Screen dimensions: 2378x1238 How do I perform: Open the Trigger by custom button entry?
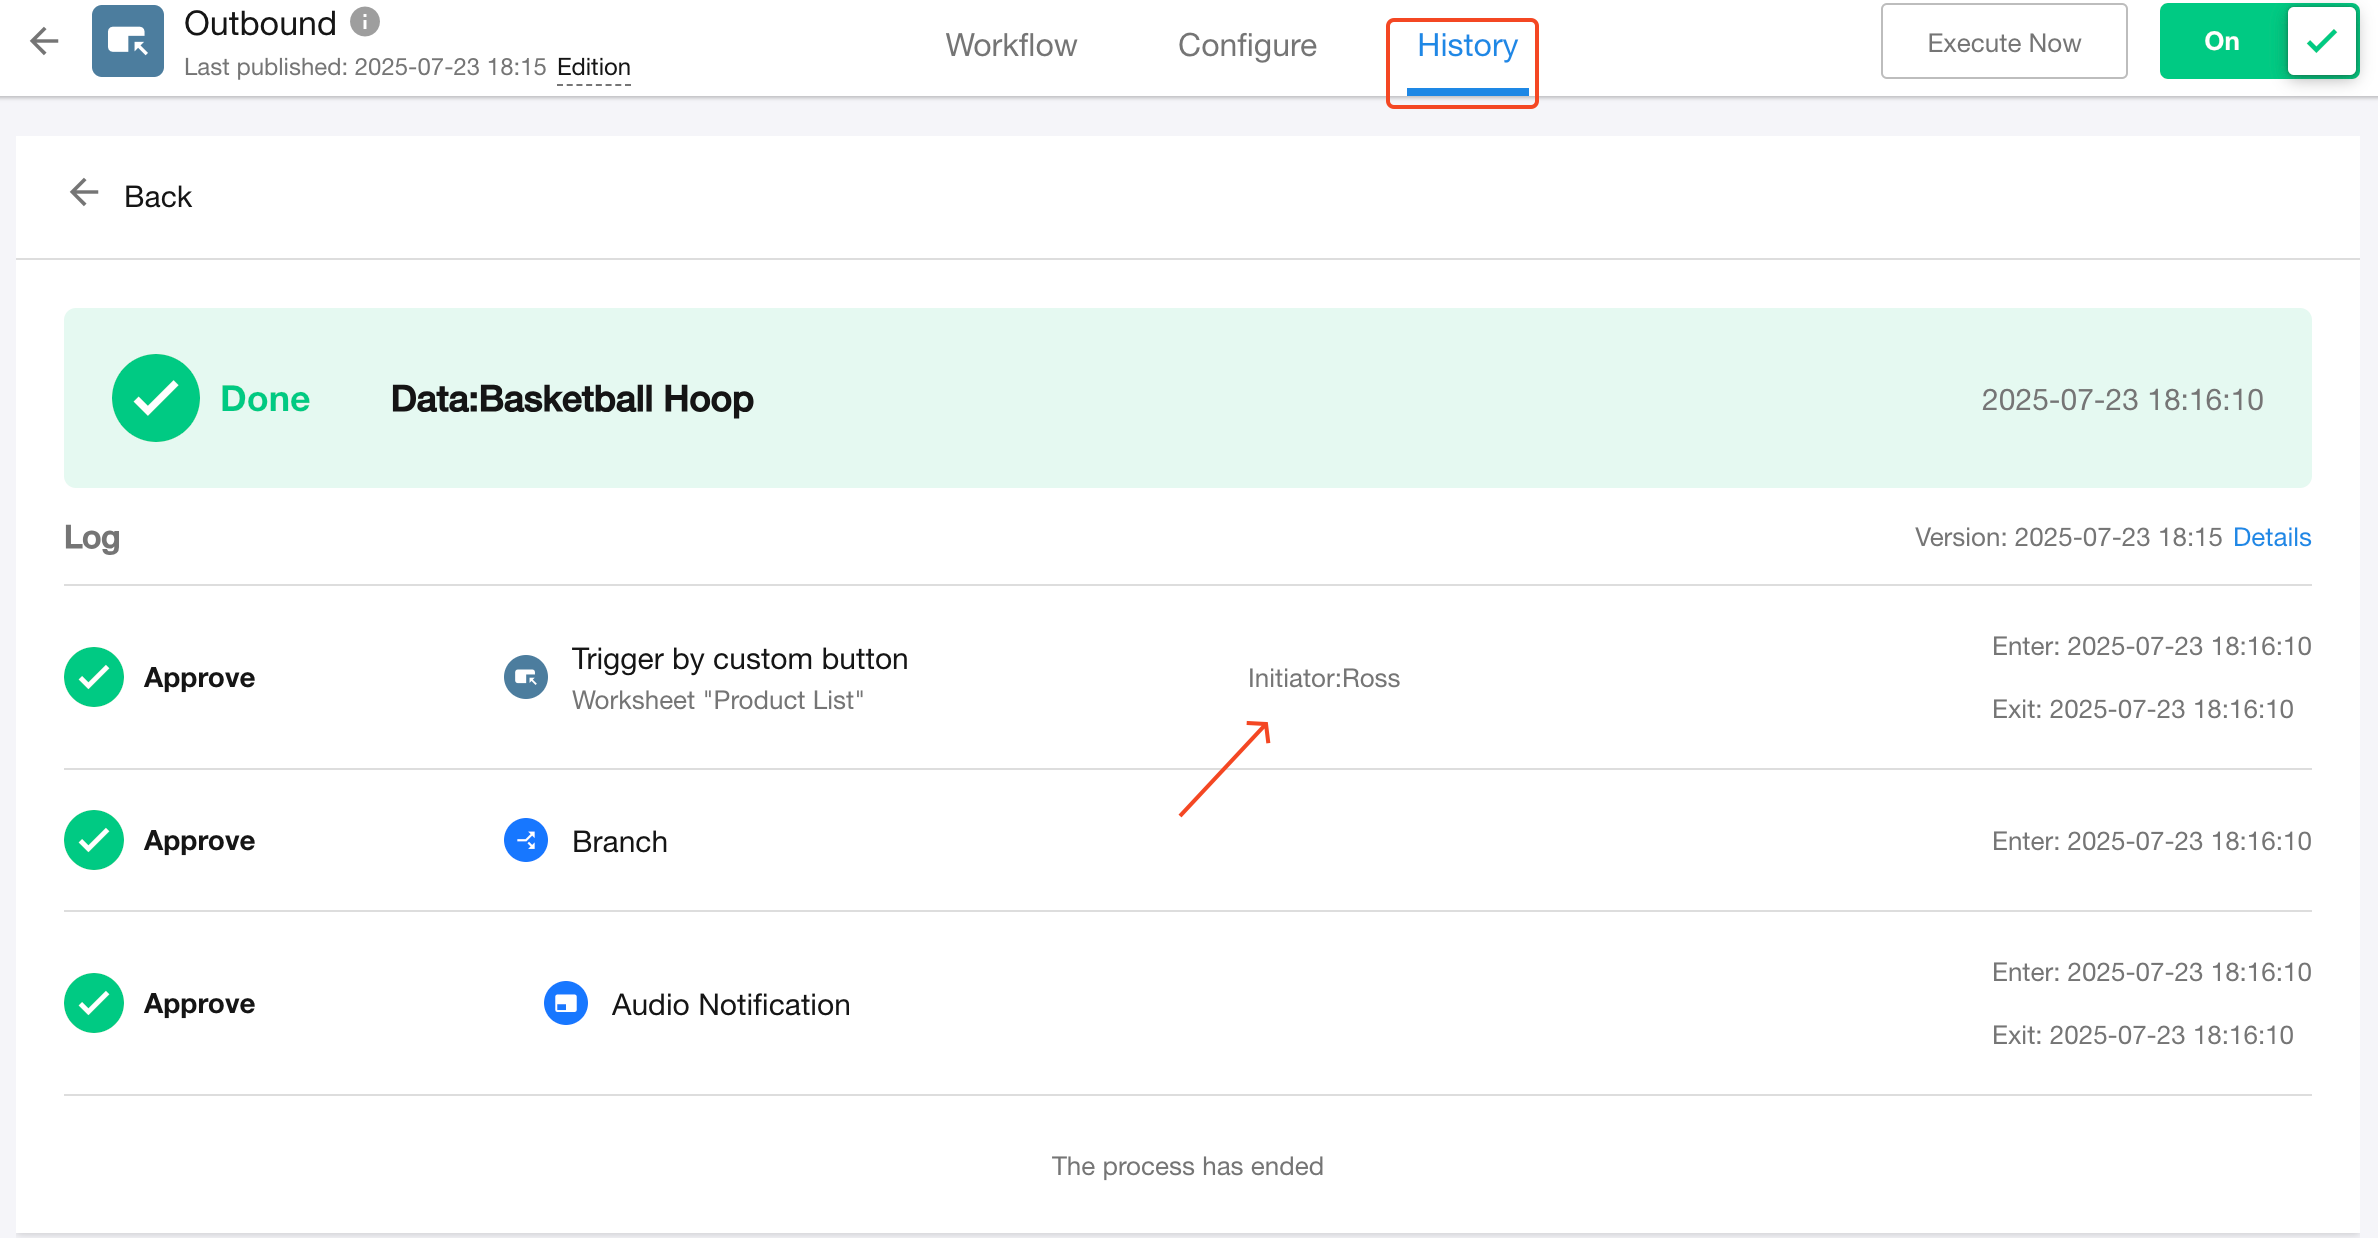[x=739, y=659]
